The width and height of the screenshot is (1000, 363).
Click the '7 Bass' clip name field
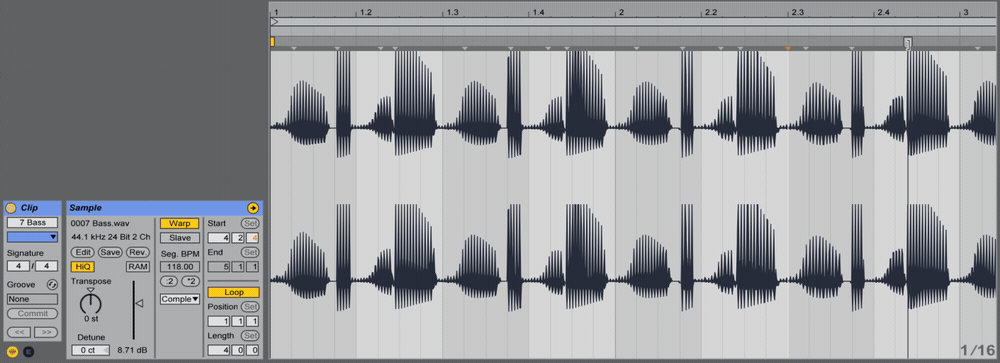(x=32, y=223)
